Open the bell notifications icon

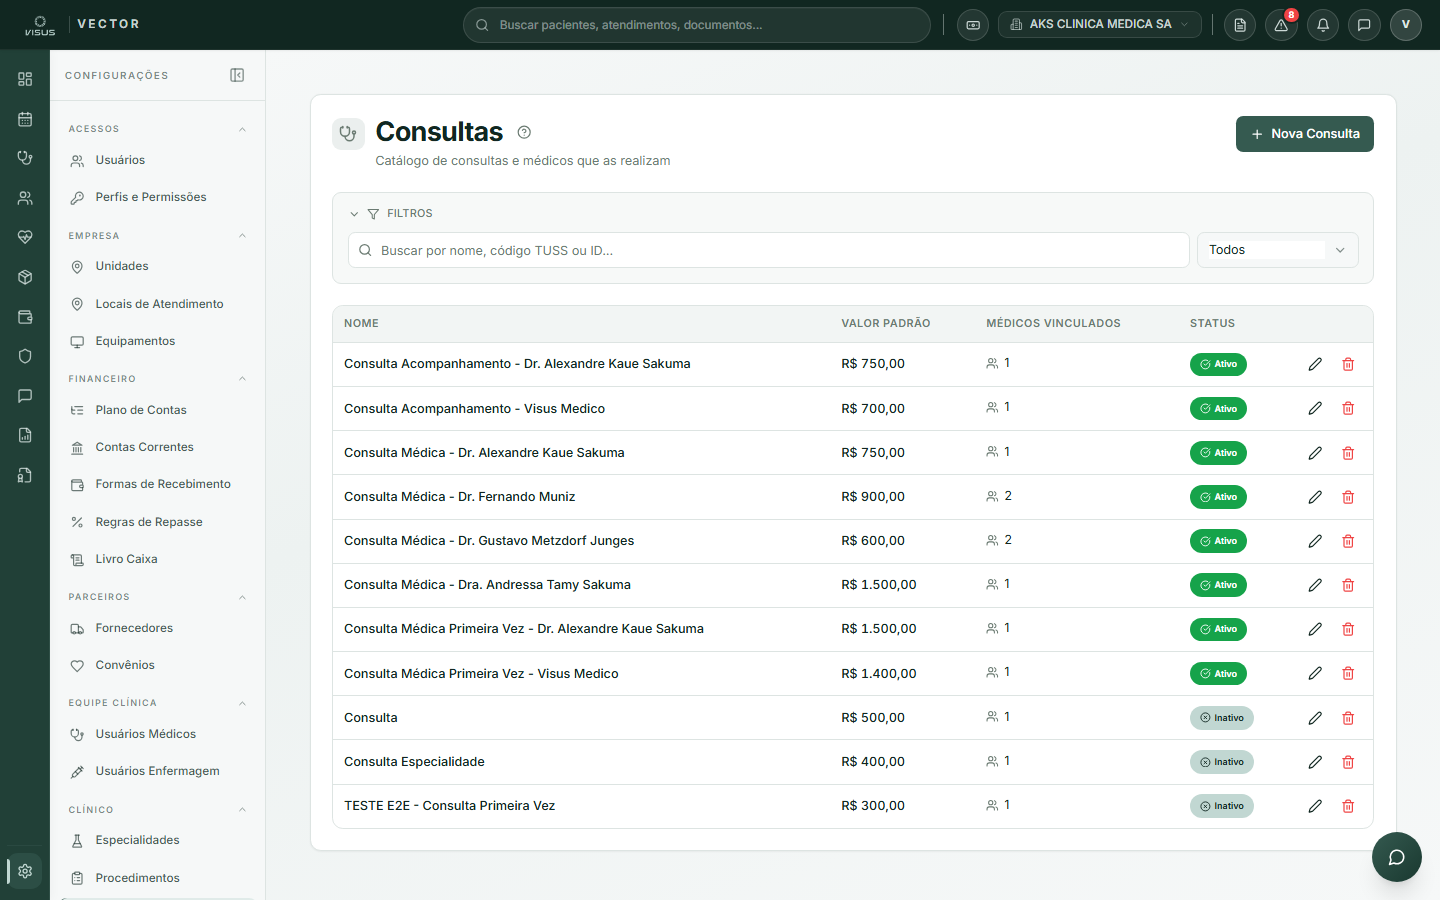(1323, 25)
